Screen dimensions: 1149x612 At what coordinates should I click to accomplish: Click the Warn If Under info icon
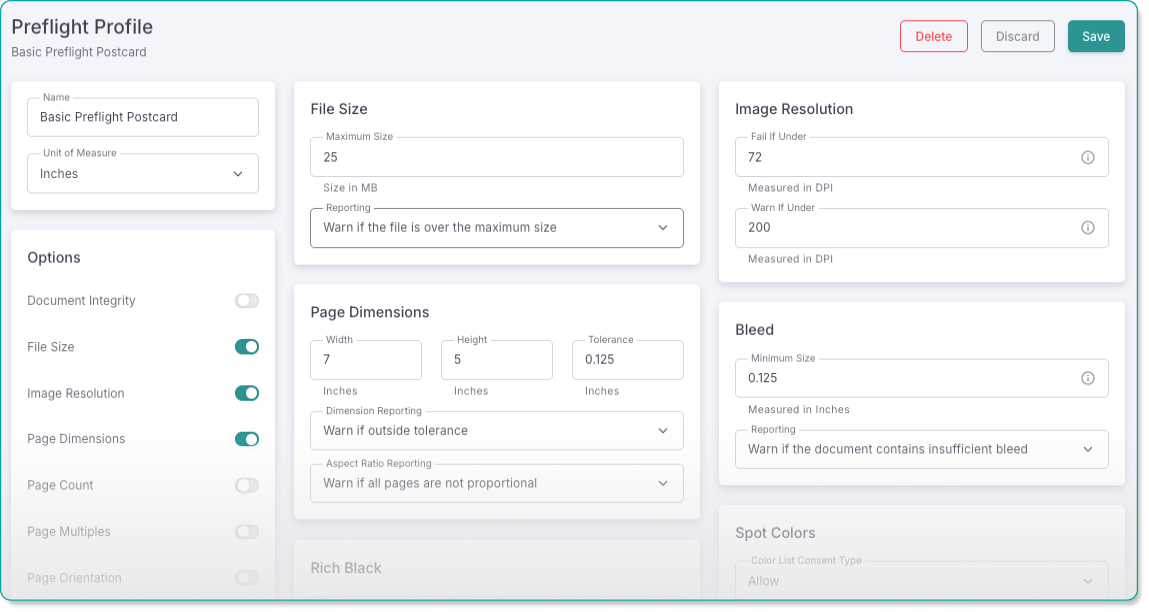pos(1087,227)
